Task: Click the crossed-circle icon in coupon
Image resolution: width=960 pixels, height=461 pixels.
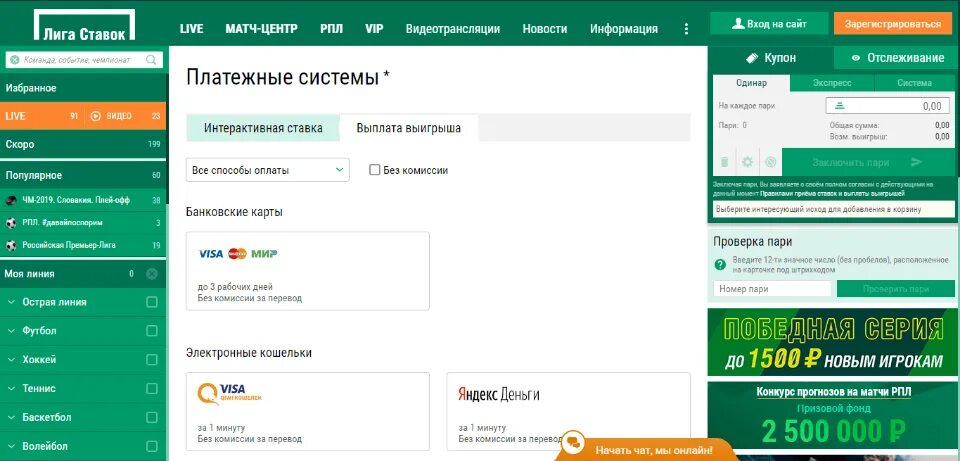Action: (771, 162)
